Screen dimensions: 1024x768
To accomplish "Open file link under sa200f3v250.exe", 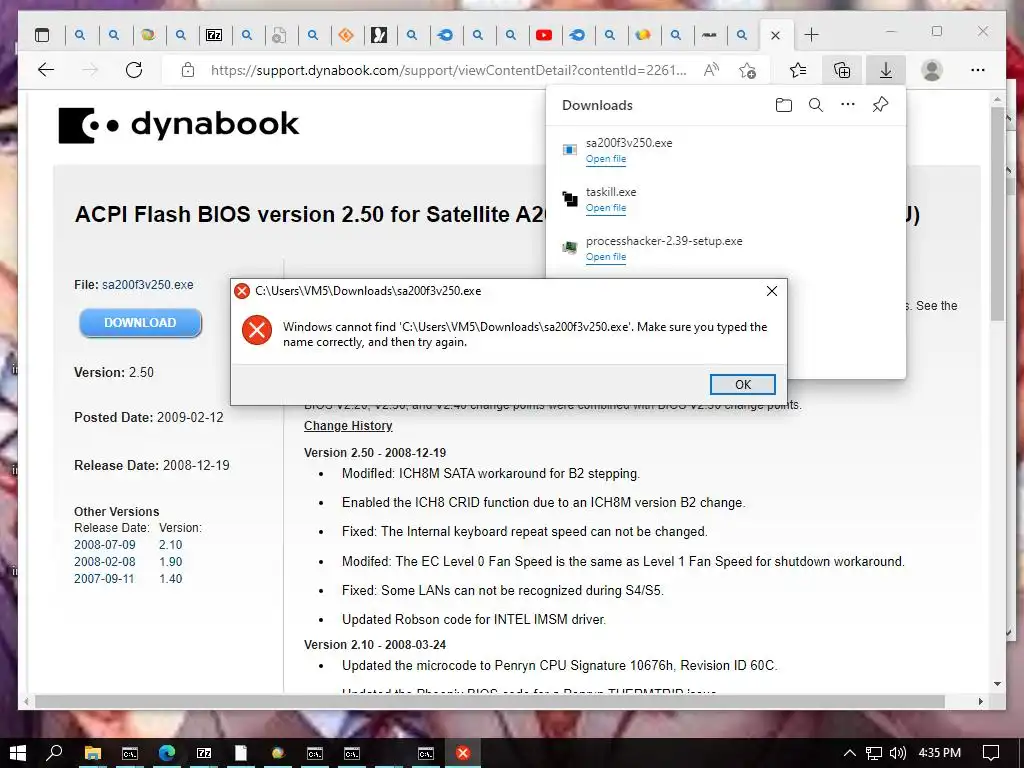I will (605, 159).
